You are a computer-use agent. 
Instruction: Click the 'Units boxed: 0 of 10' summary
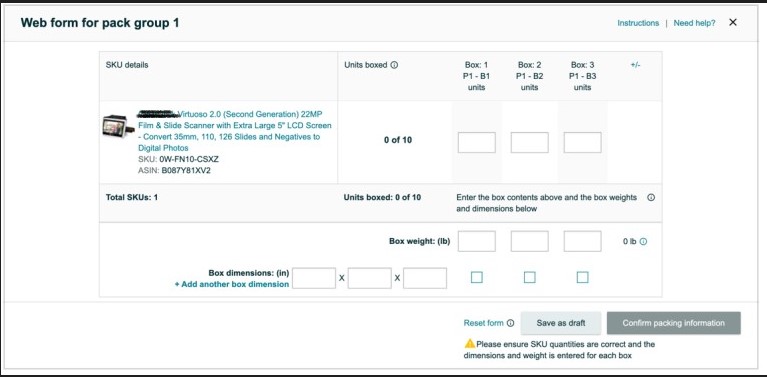coord(382,198)
